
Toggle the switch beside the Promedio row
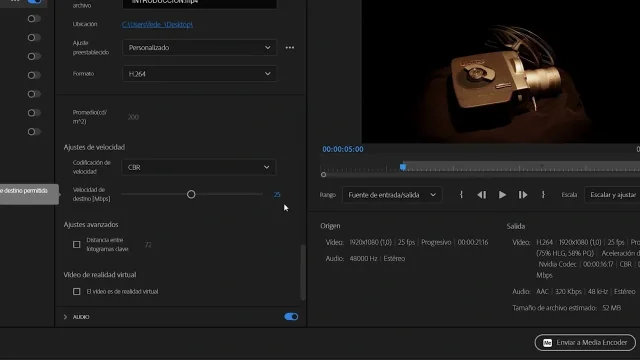point(34,113)
